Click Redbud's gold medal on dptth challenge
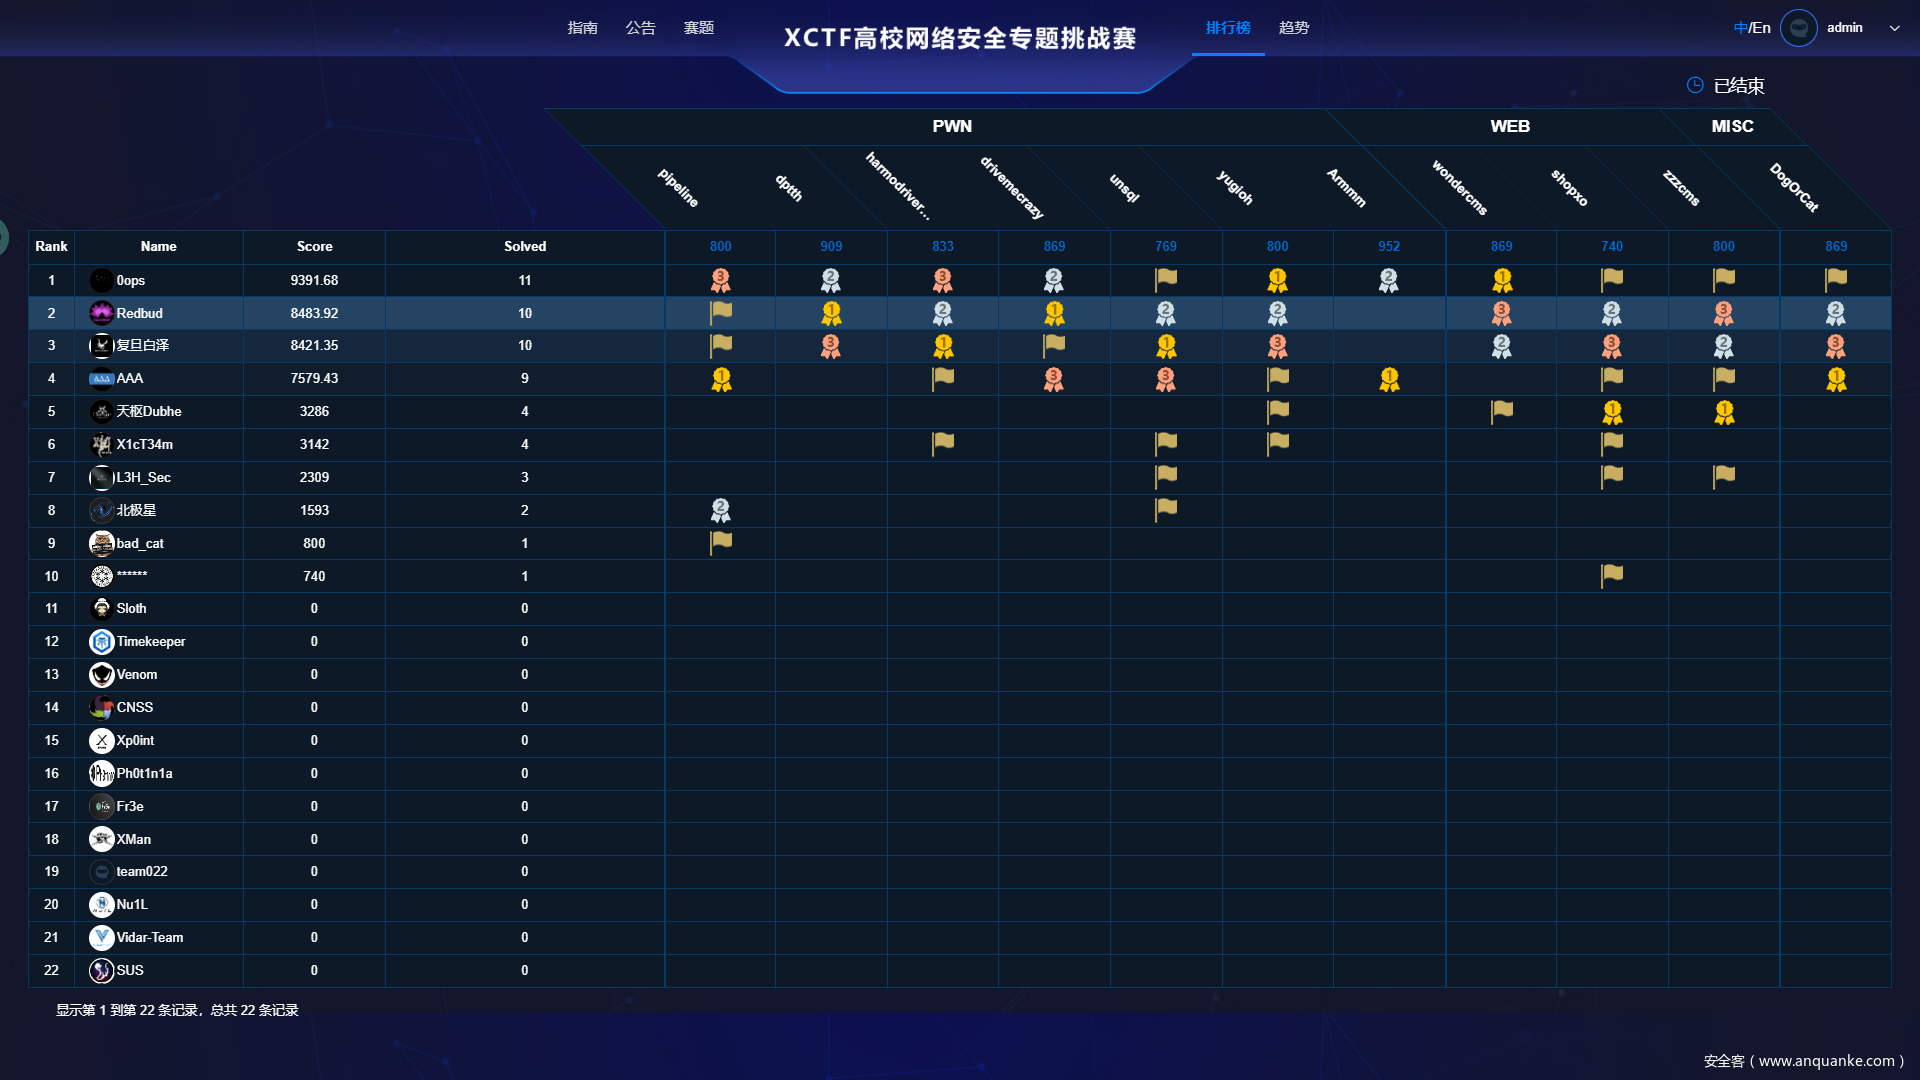The height and width of the screenshot is (1080, 1920). [x=831, y=313]
